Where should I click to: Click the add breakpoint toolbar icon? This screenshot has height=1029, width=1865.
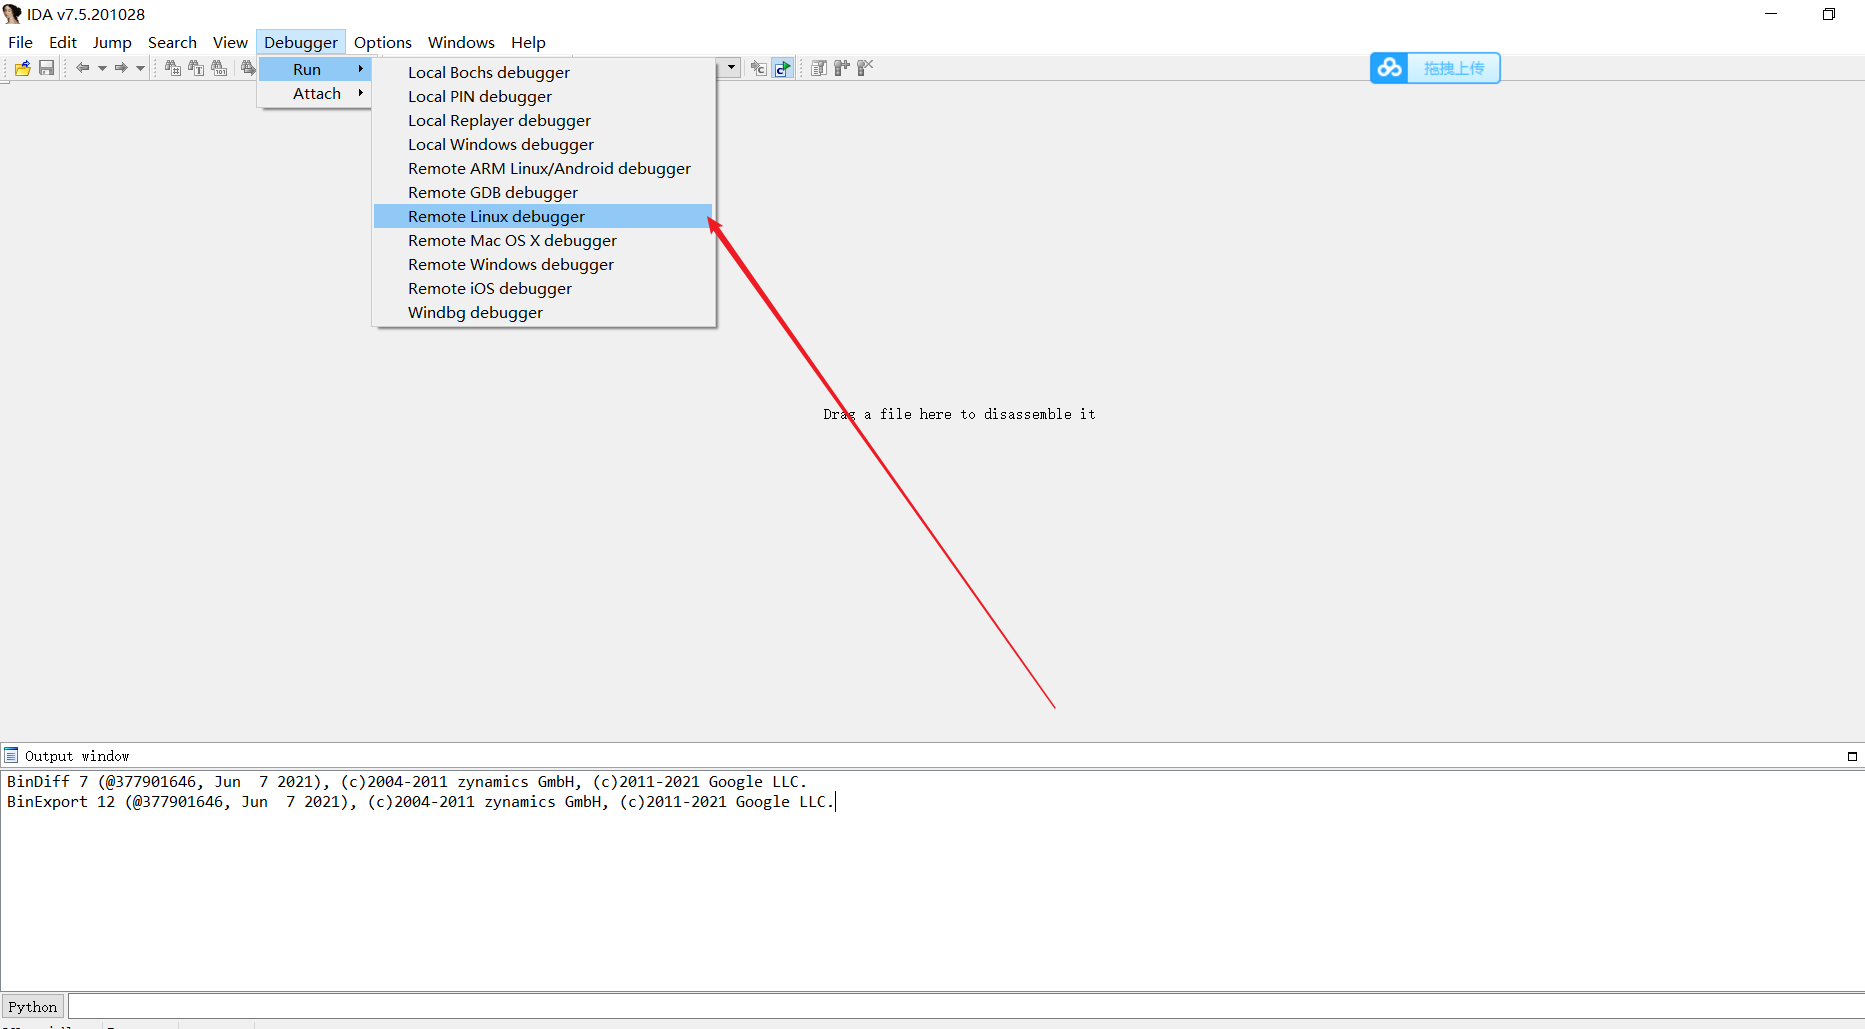842,68
